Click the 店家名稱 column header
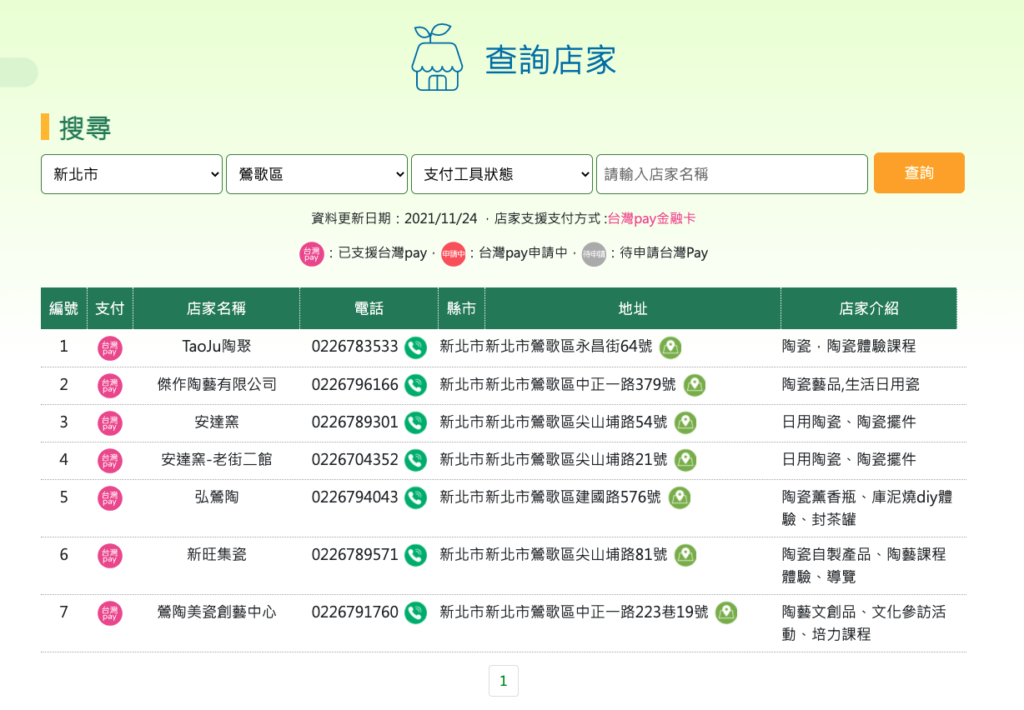Screen dimensions: 1024x710 (216, 309)
